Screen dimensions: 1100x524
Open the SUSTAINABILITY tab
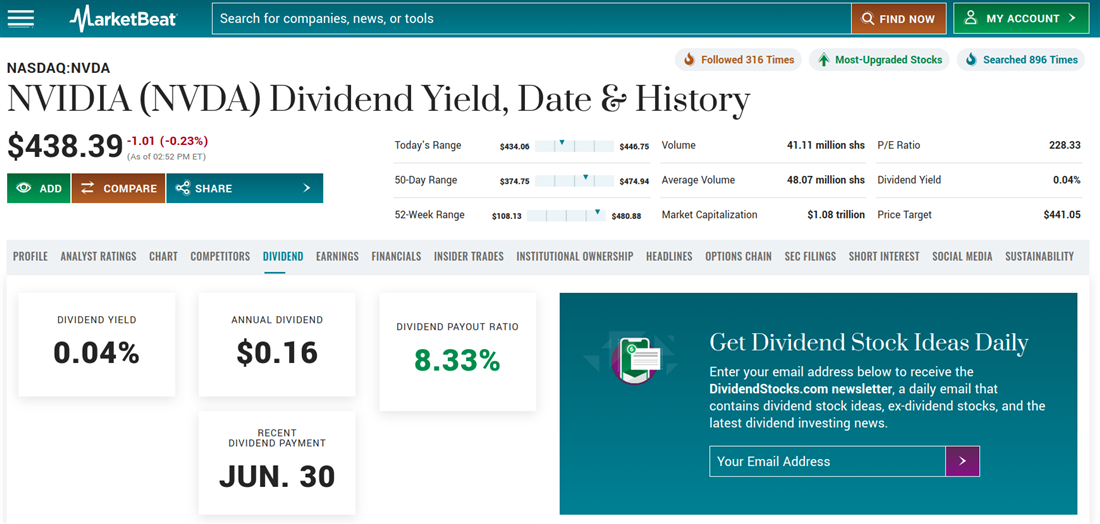tap(1040, 257)
